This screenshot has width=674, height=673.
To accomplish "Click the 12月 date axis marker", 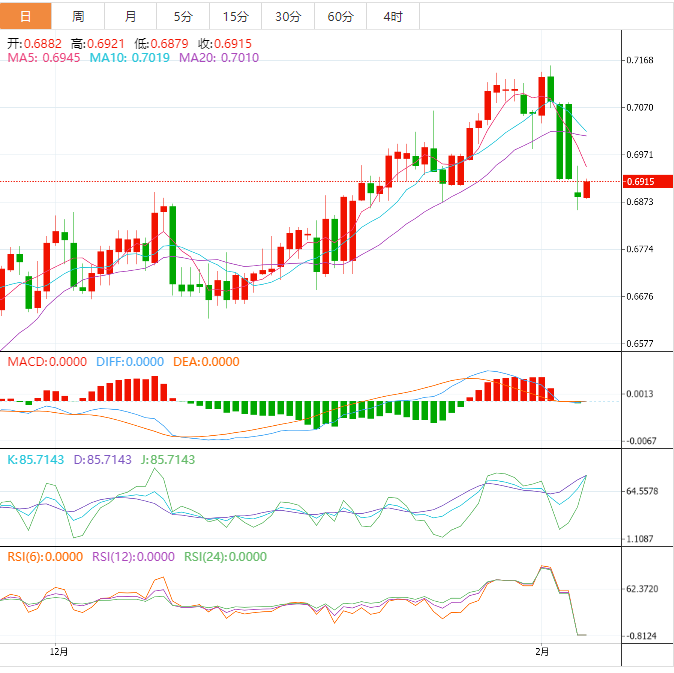I will point(59,652).
